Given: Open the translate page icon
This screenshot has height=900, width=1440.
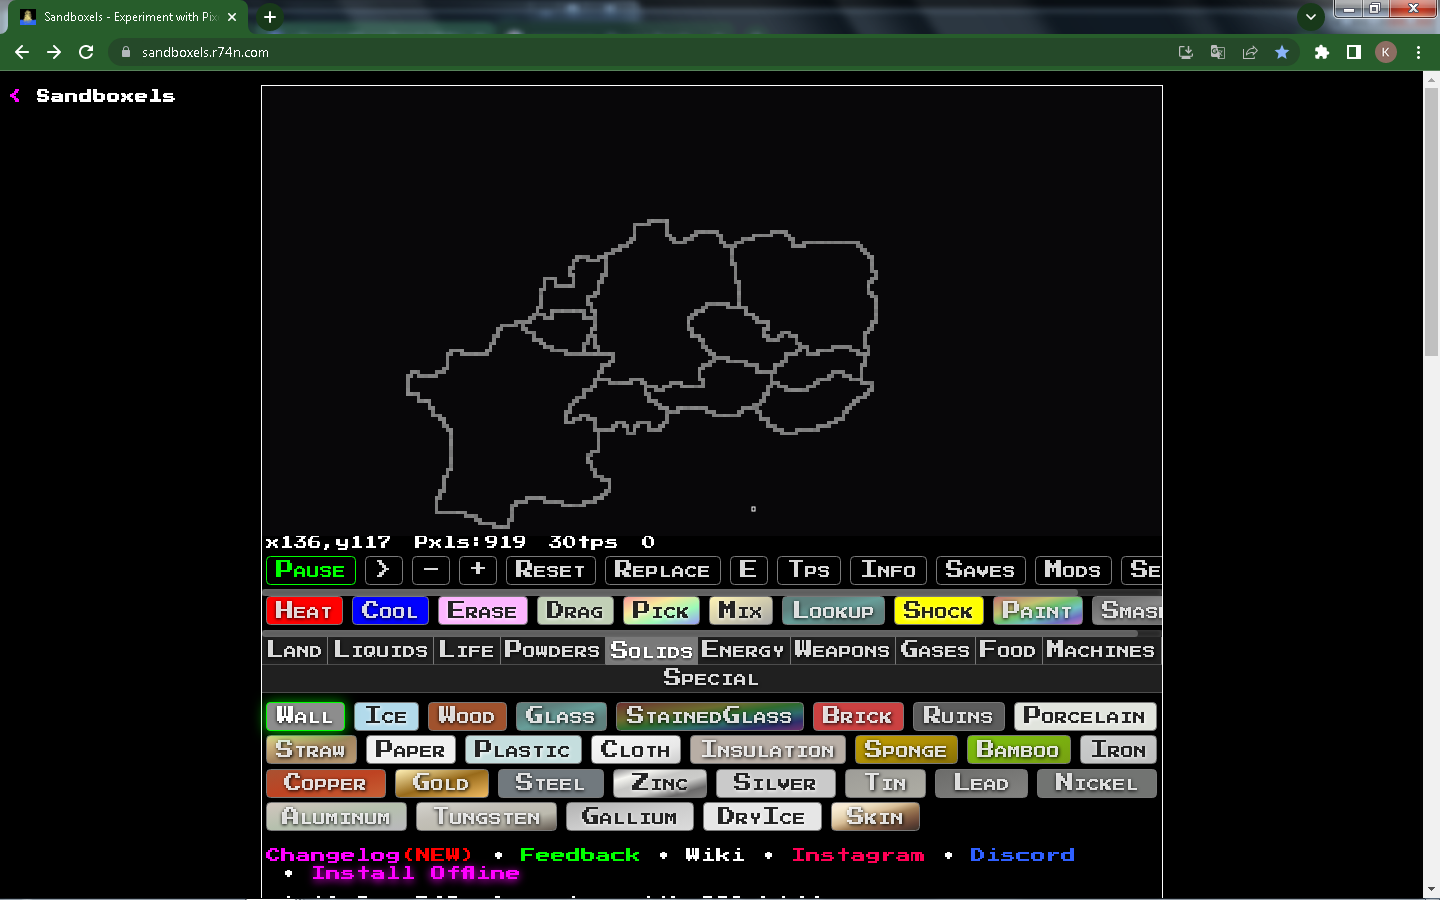Looking at the screenshot, I should 1218,52.
